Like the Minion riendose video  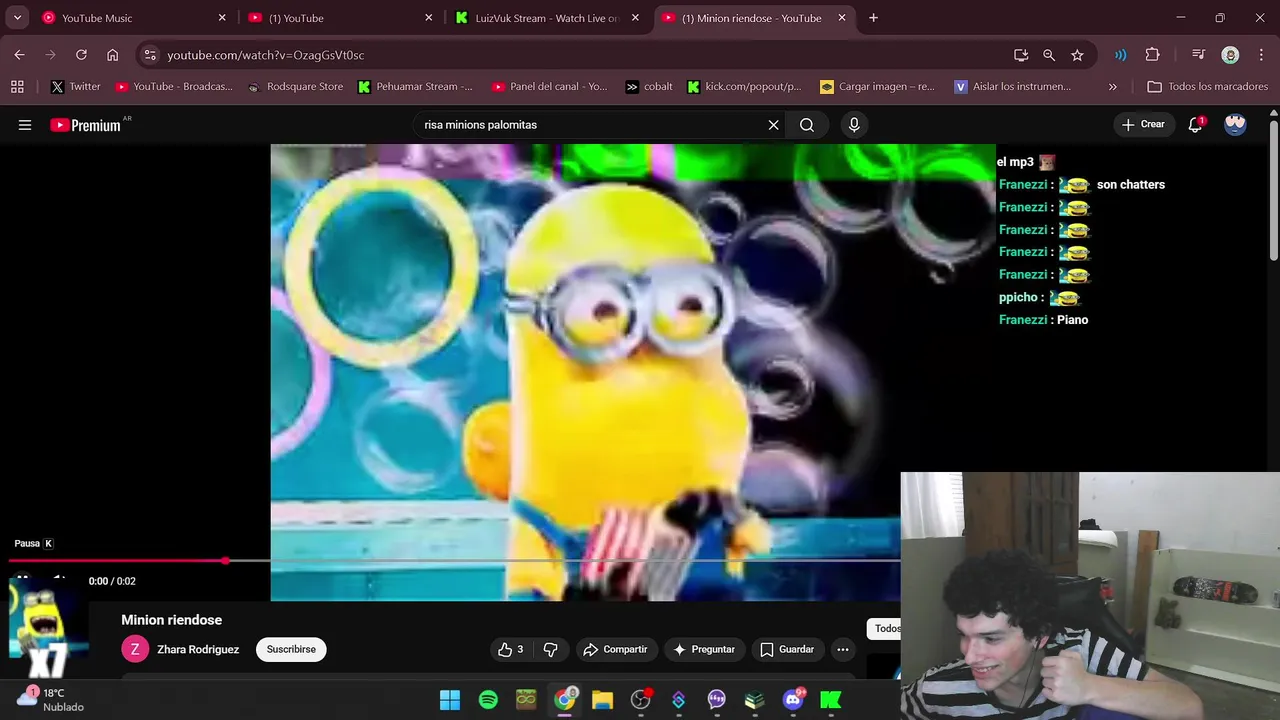tap(512, 650)
